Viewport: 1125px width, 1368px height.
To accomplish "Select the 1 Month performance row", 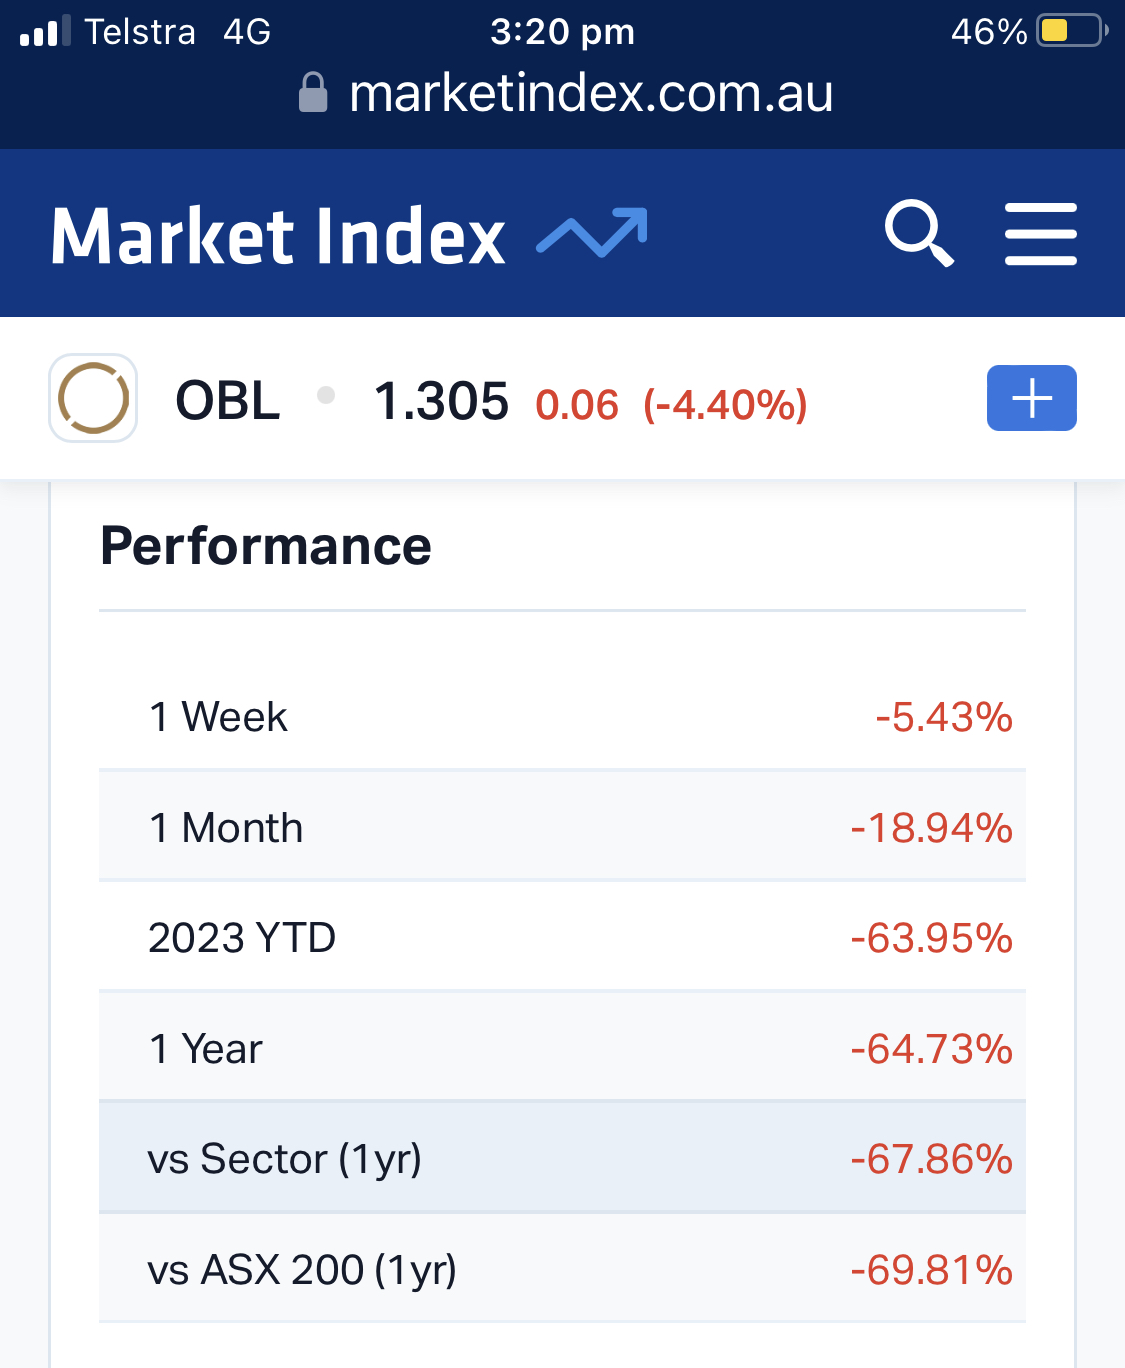I will (x=562, y=828).
